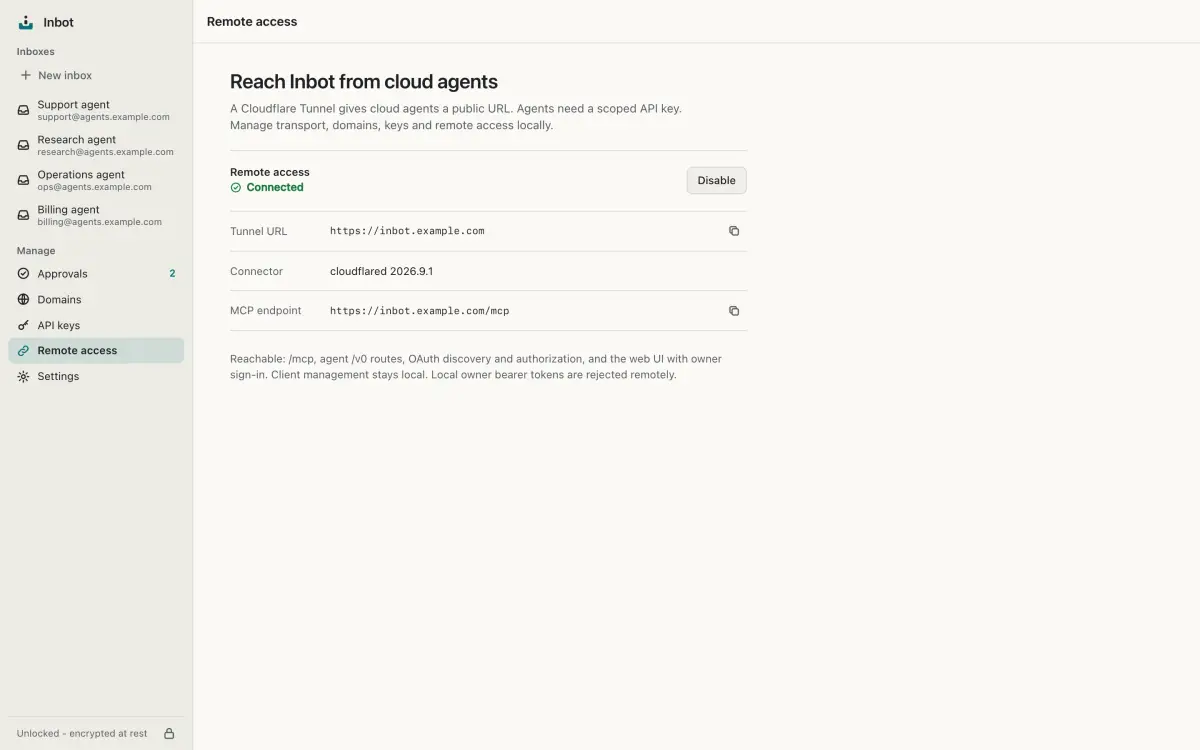Click the Remote access page title in header
Viewport: 1200px width, 750px height.
coord(252,21)
